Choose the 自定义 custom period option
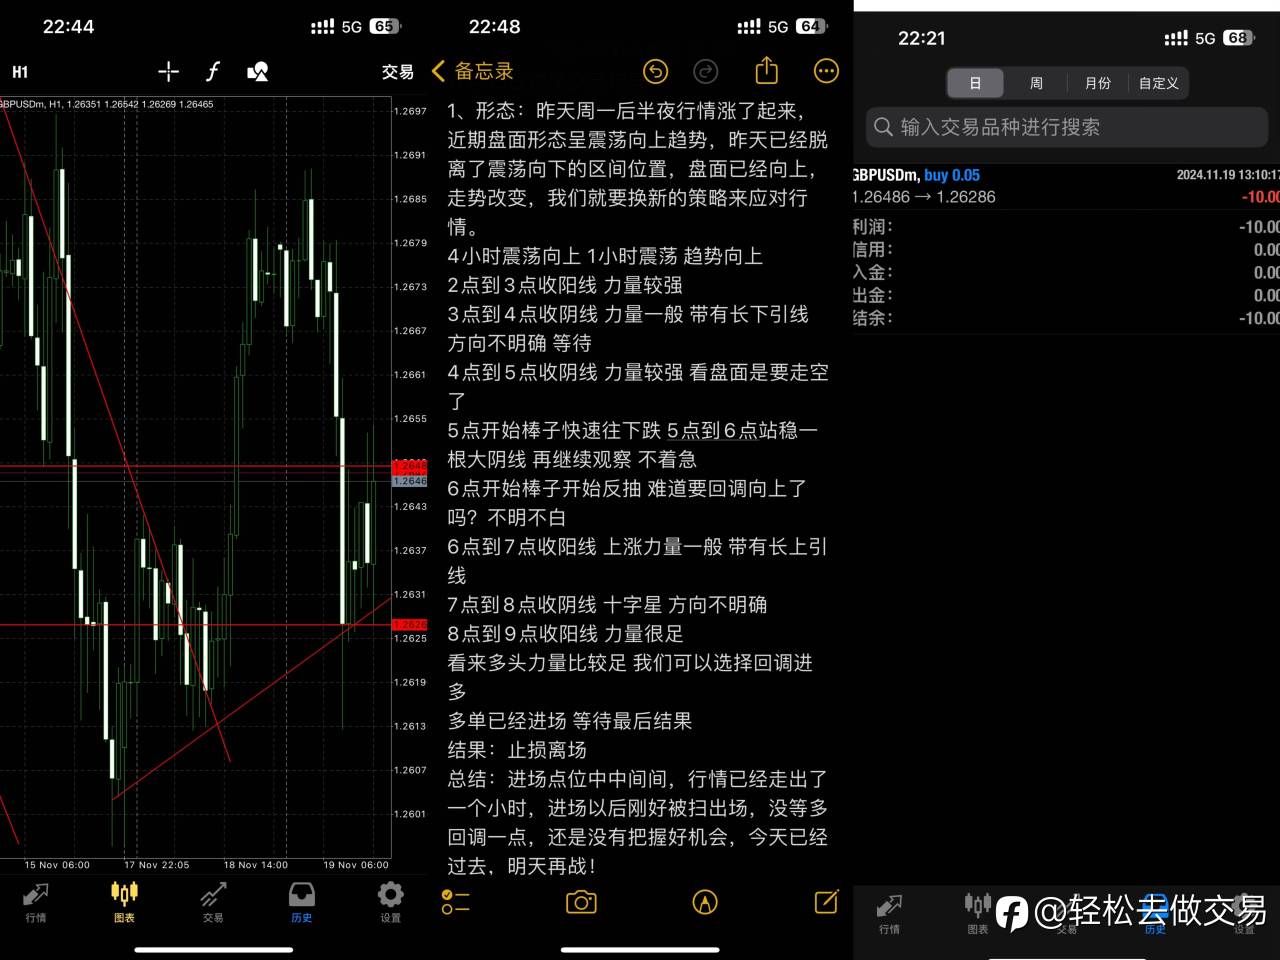This screenshot has height=960, width=1280. 1158,83
